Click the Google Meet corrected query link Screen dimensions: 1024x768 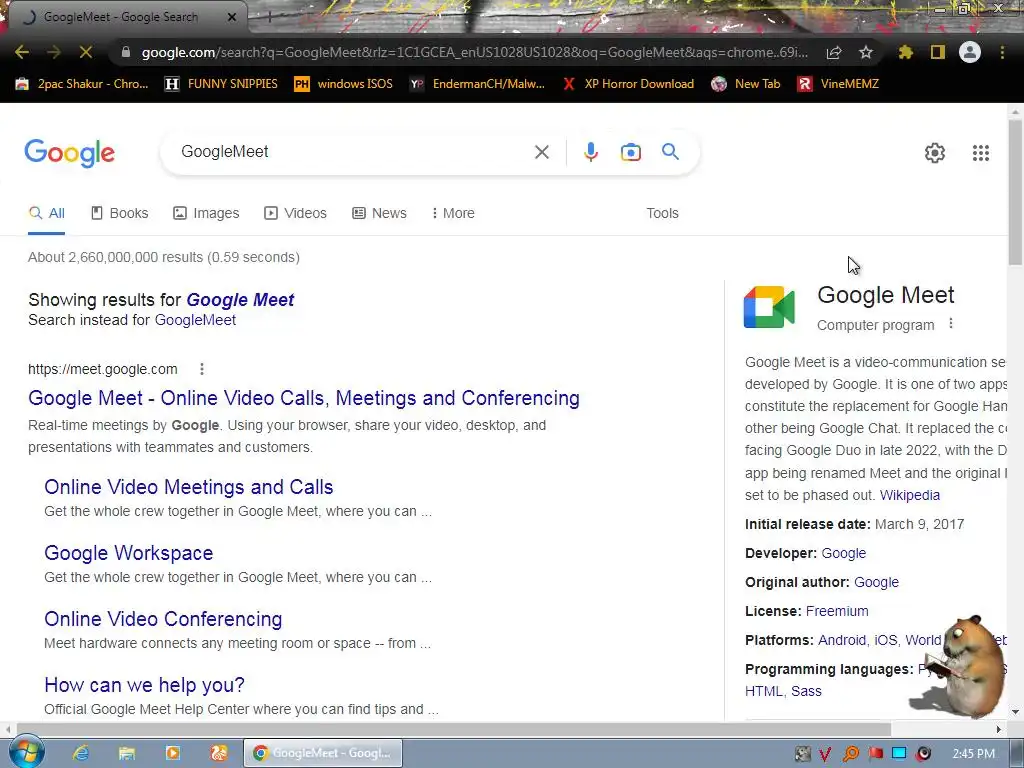tap(240, 300)
